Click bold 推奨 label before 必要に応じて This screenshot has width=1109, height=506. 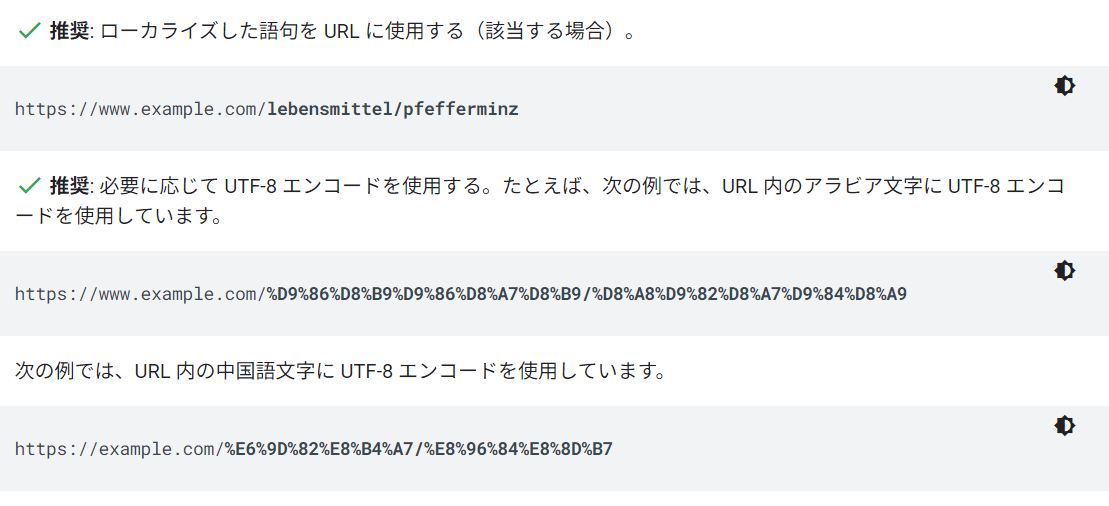[x=69, y=186]
